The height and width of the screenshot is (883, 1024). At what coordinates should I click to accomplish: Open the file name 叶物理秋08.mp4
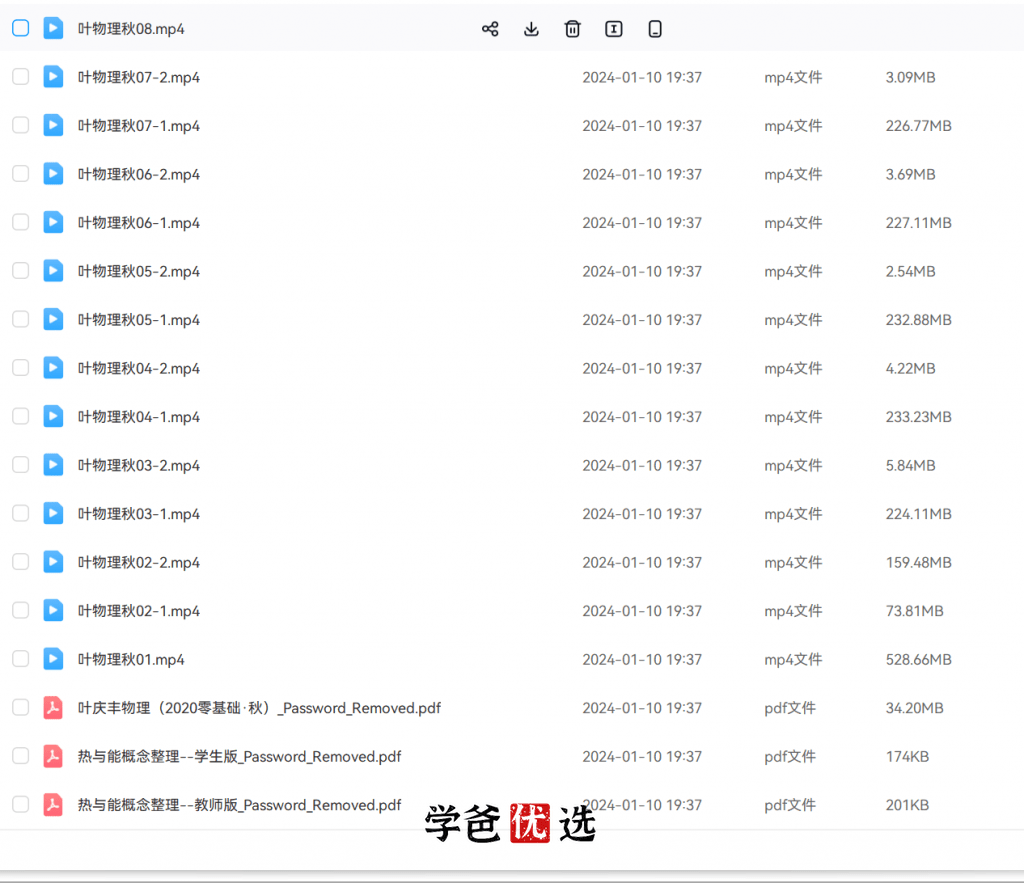(x=131, y=29)
